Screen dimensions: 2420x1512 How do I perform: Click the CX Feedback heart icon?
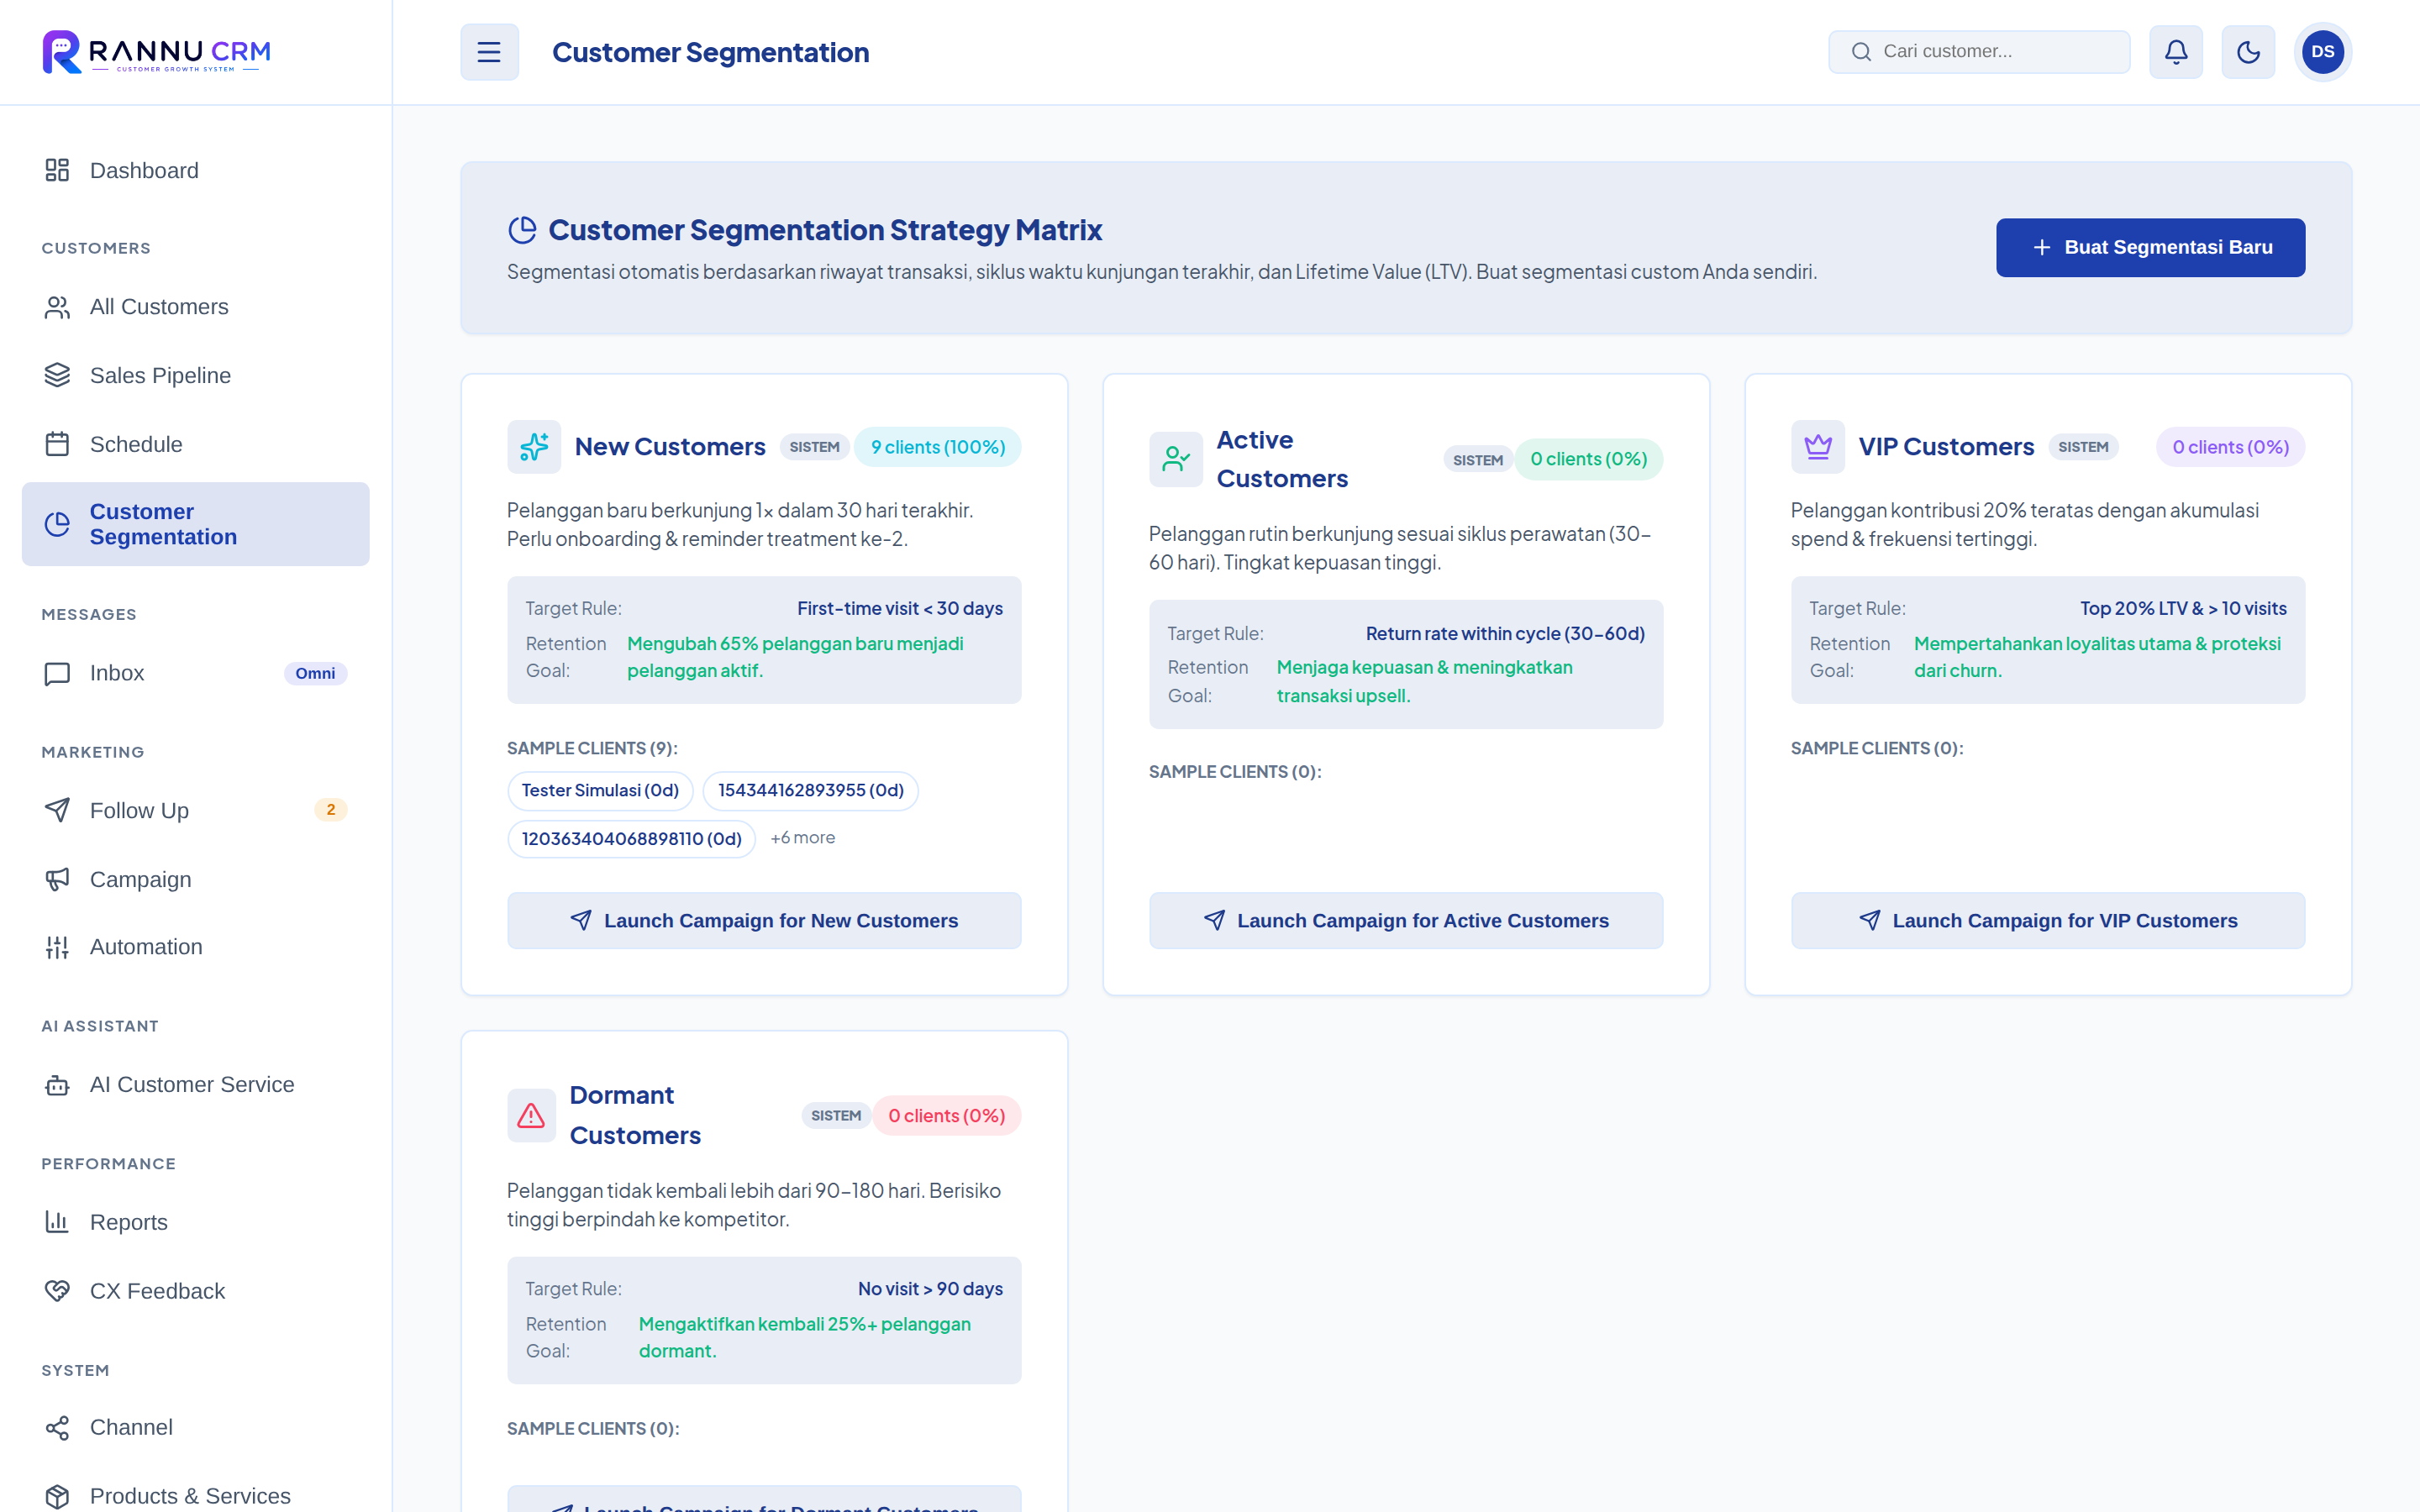click(x=57, y=1291)
